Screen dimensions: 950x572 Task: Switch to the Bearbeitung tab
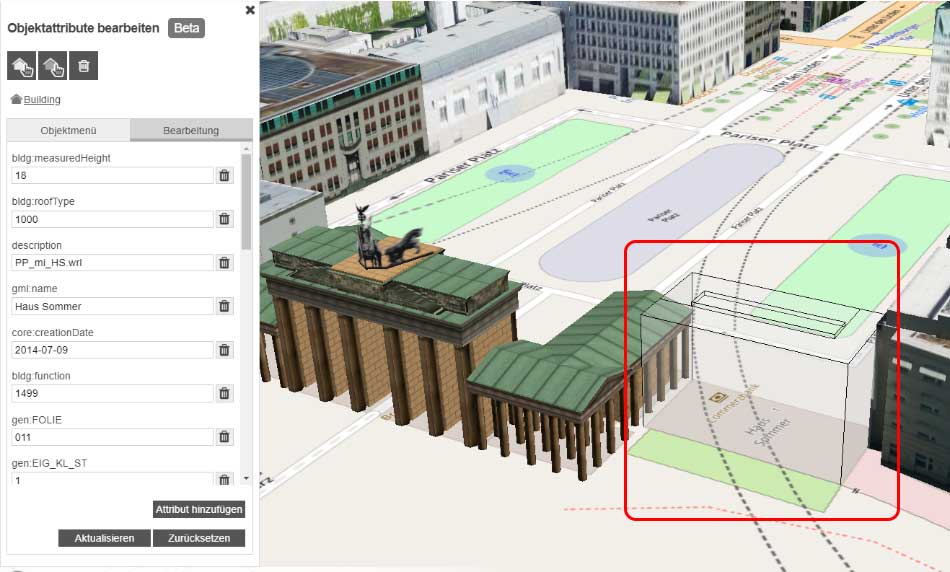coord(191,130)
